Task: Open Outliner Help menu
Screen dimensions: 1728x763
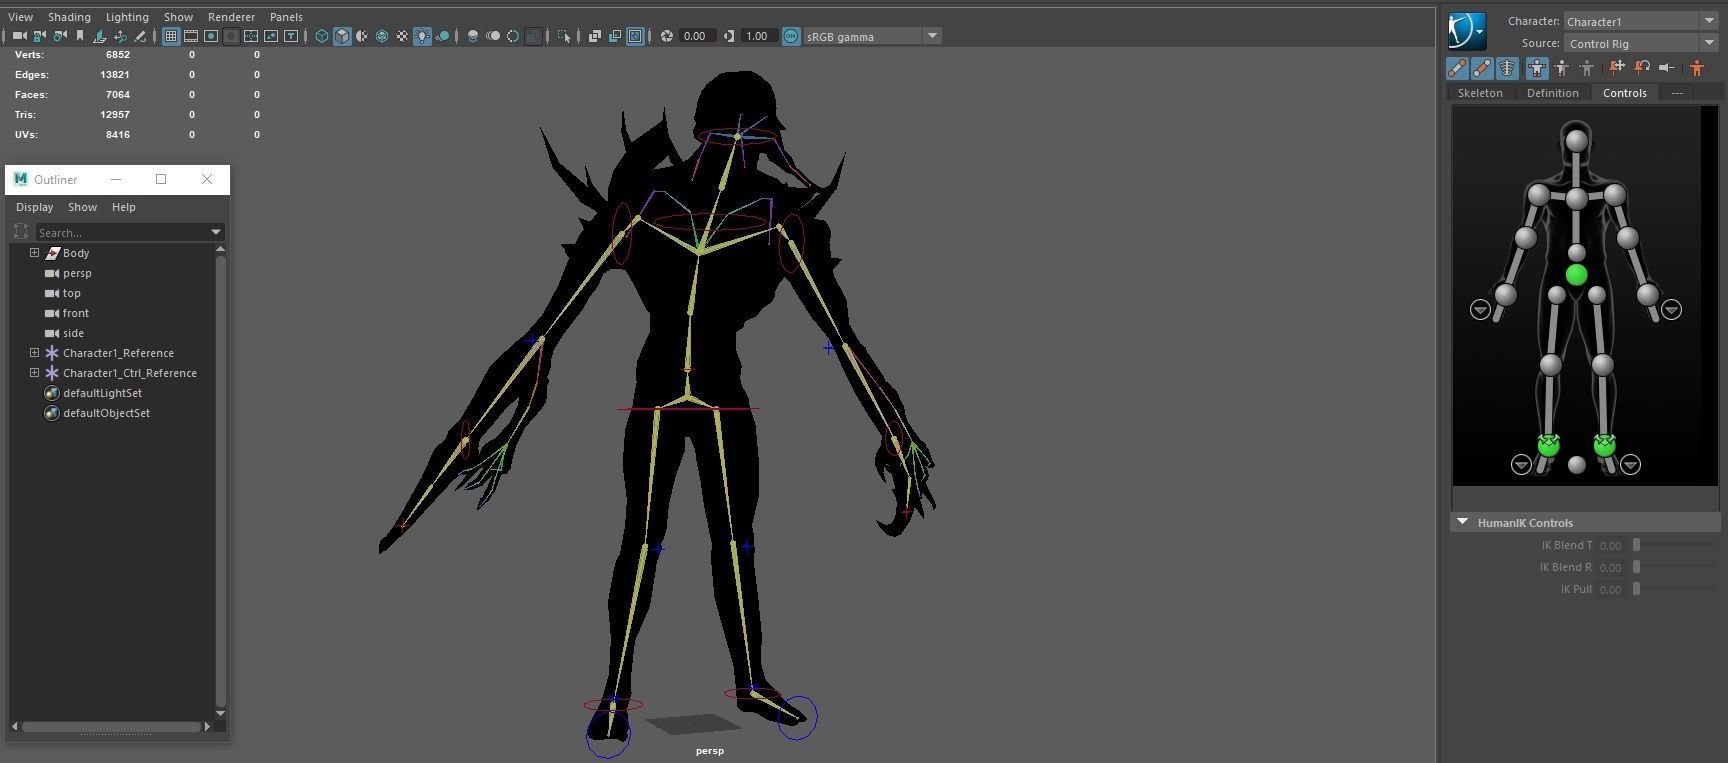Action: 123,207
